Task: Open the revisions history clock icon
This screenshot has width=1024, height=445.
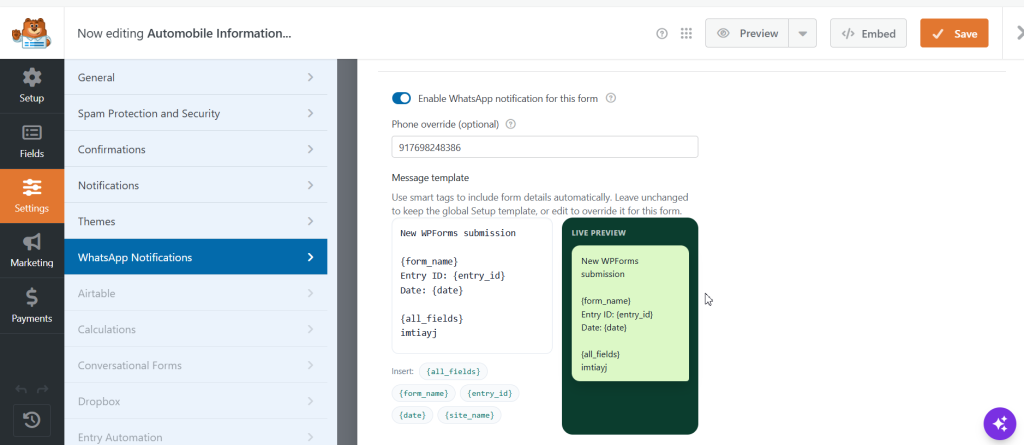Action: [32, 420]
